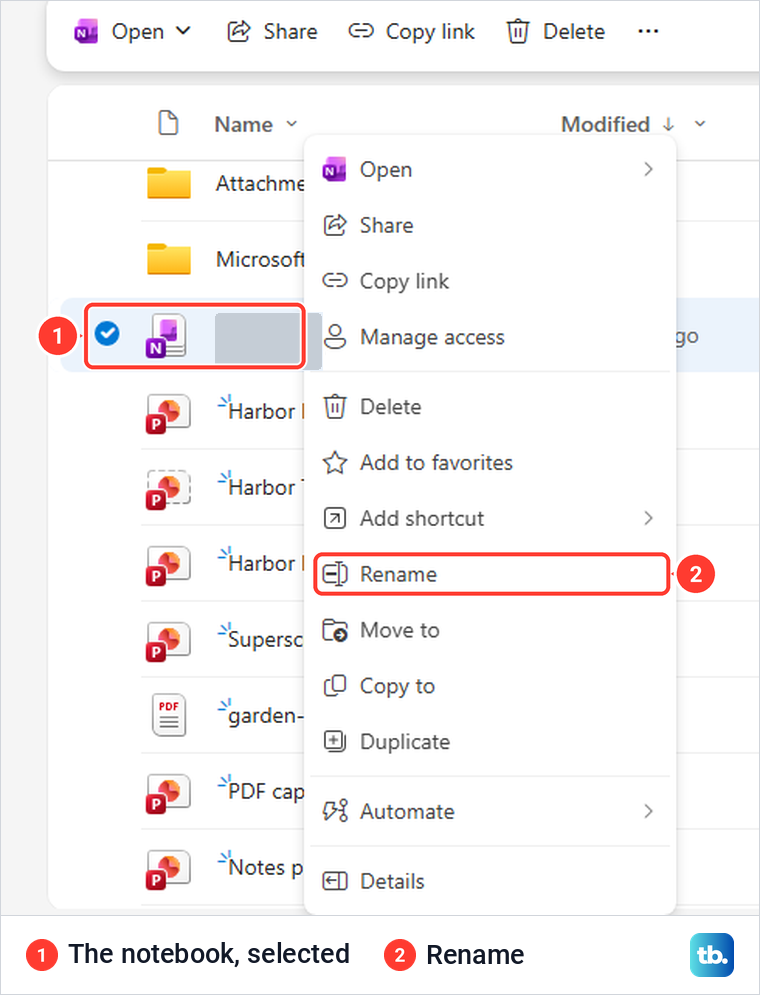Open the Attachme folder name
Screen dimensions: 760x995
point(260,183)
